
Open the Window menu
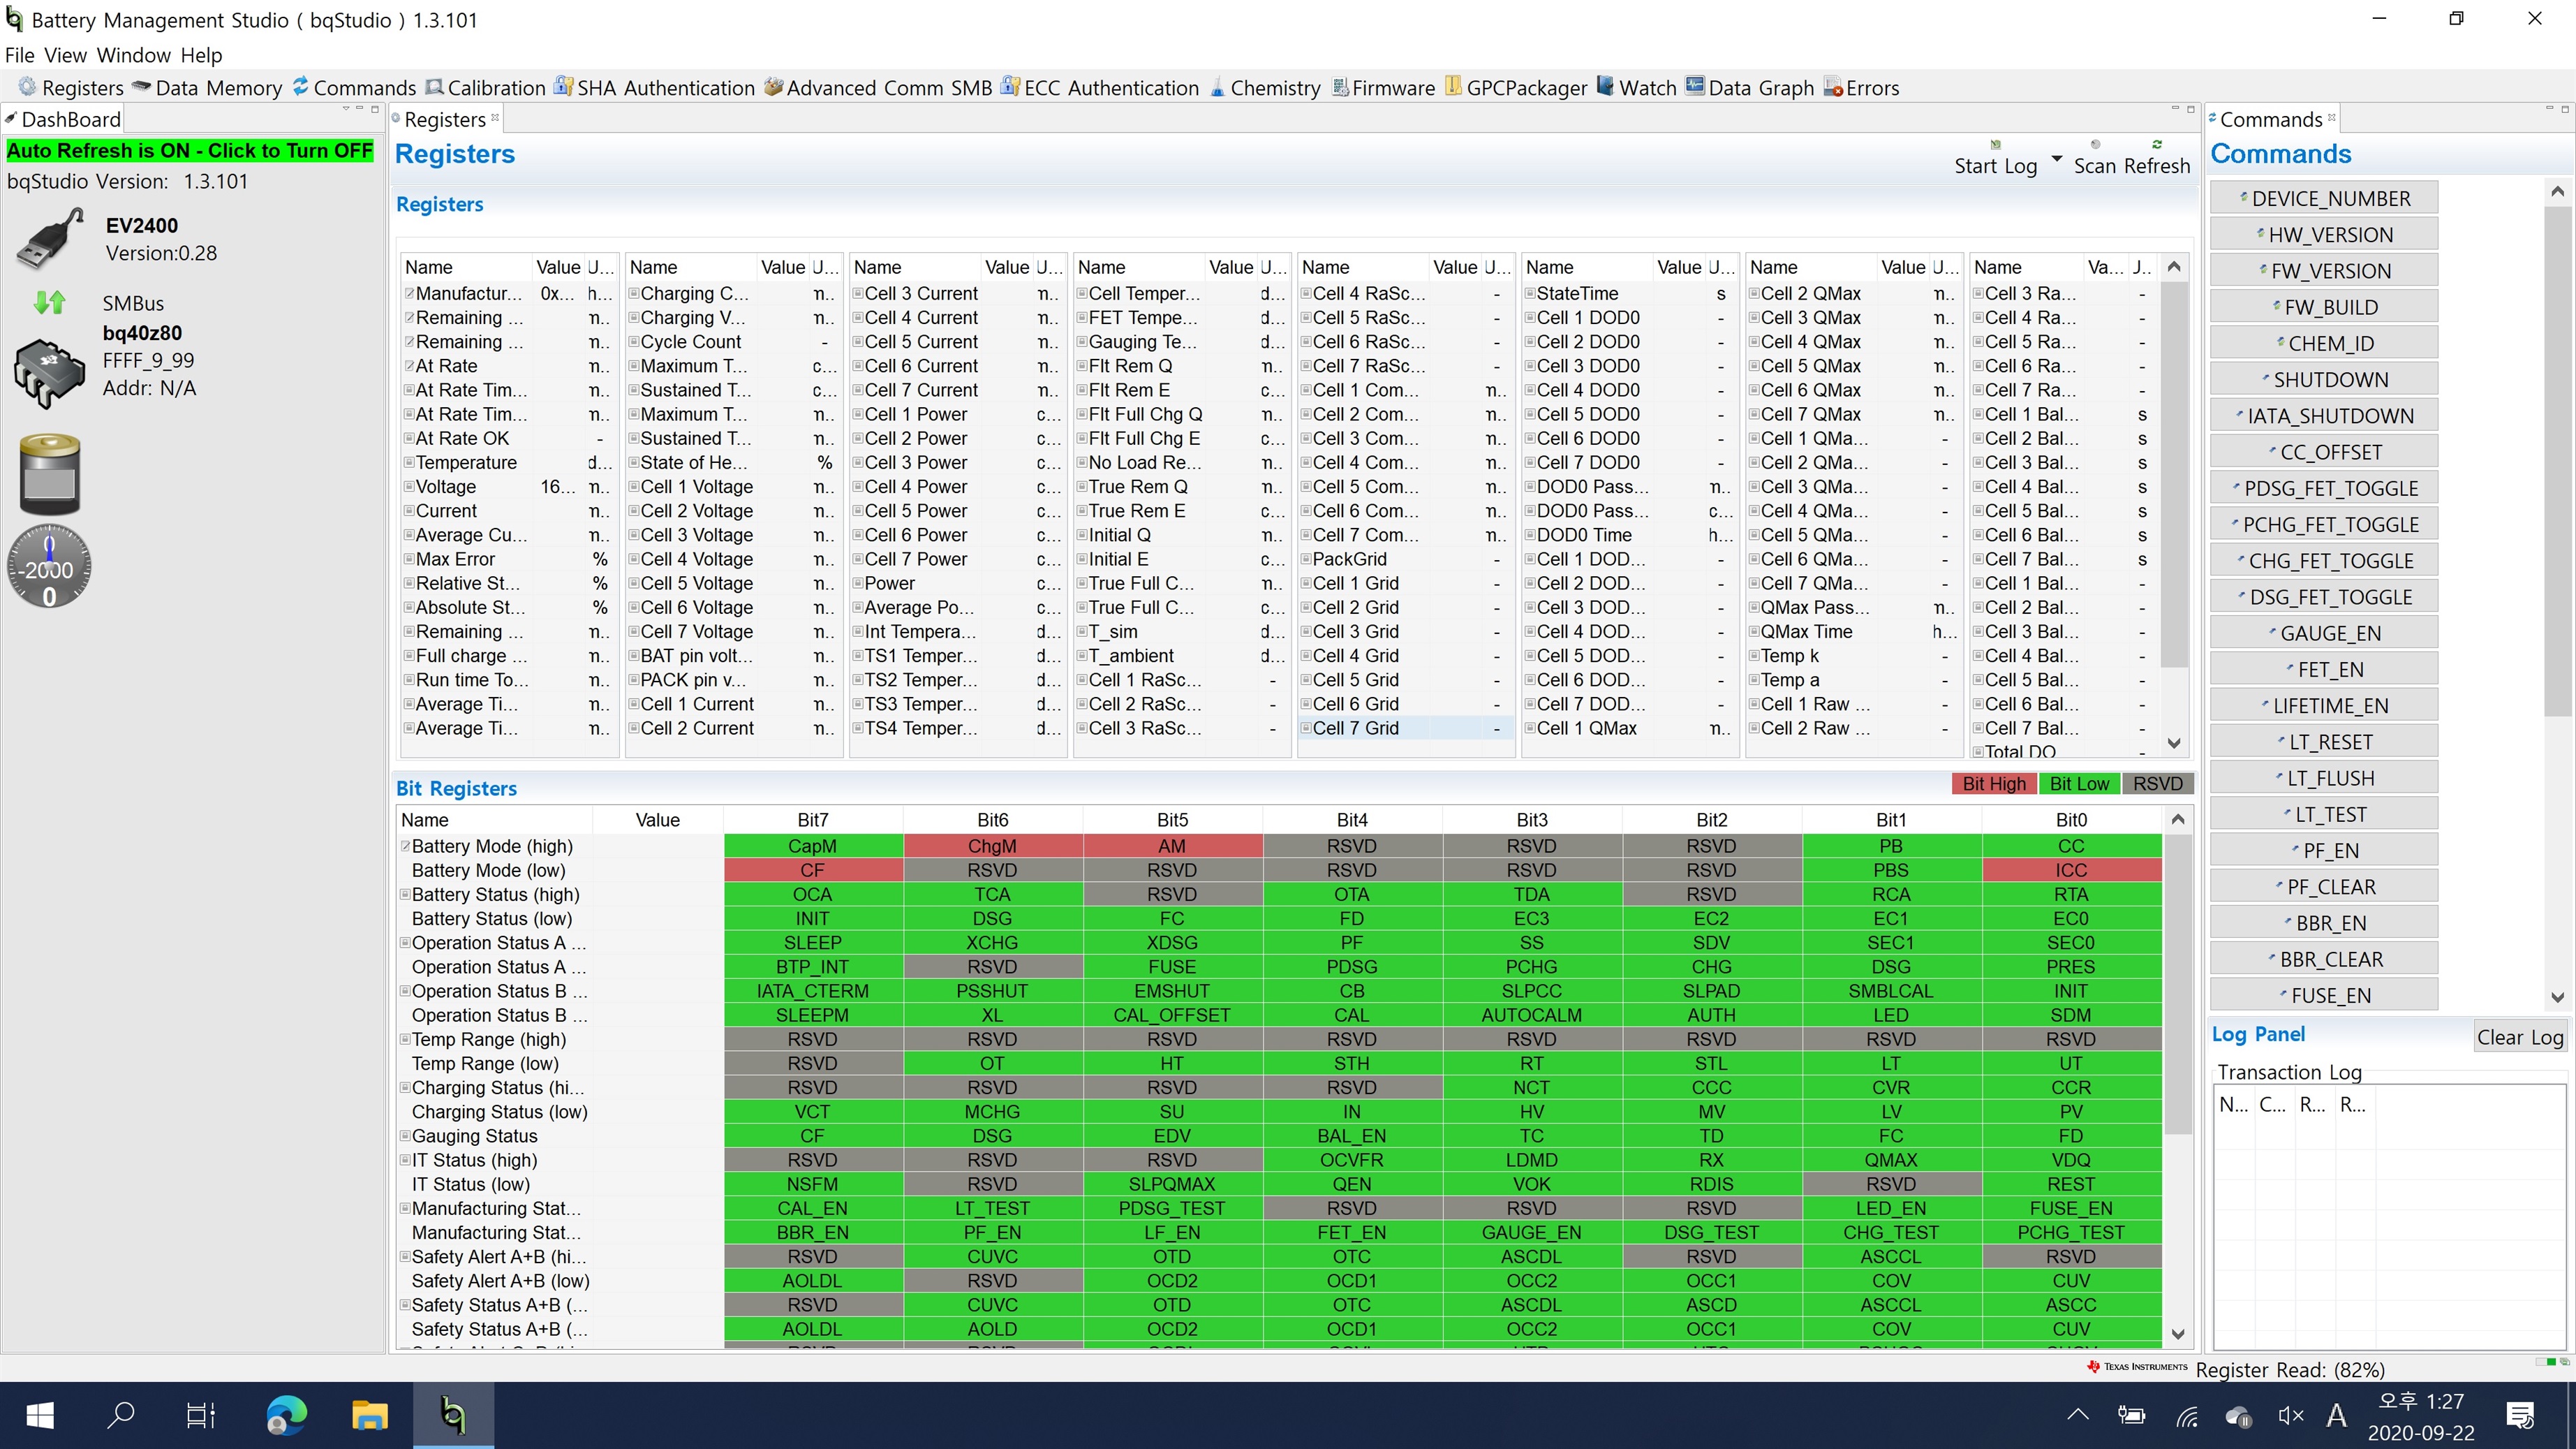134,55
